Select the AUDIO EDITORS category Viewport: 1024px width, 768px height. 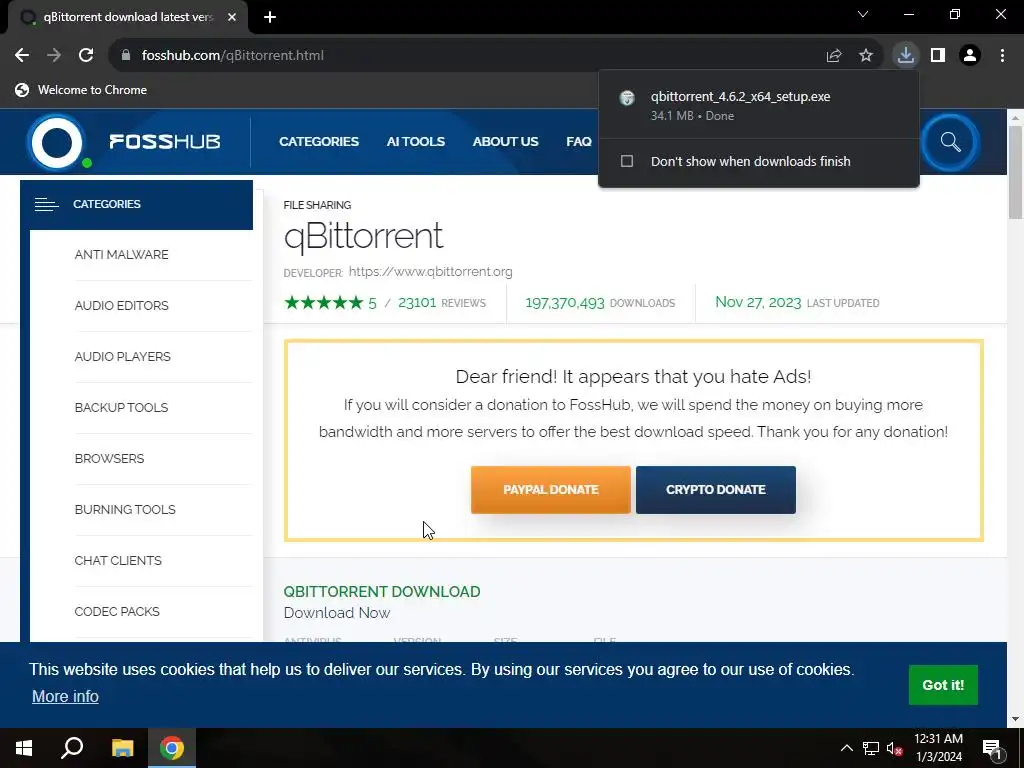(121, 306)
